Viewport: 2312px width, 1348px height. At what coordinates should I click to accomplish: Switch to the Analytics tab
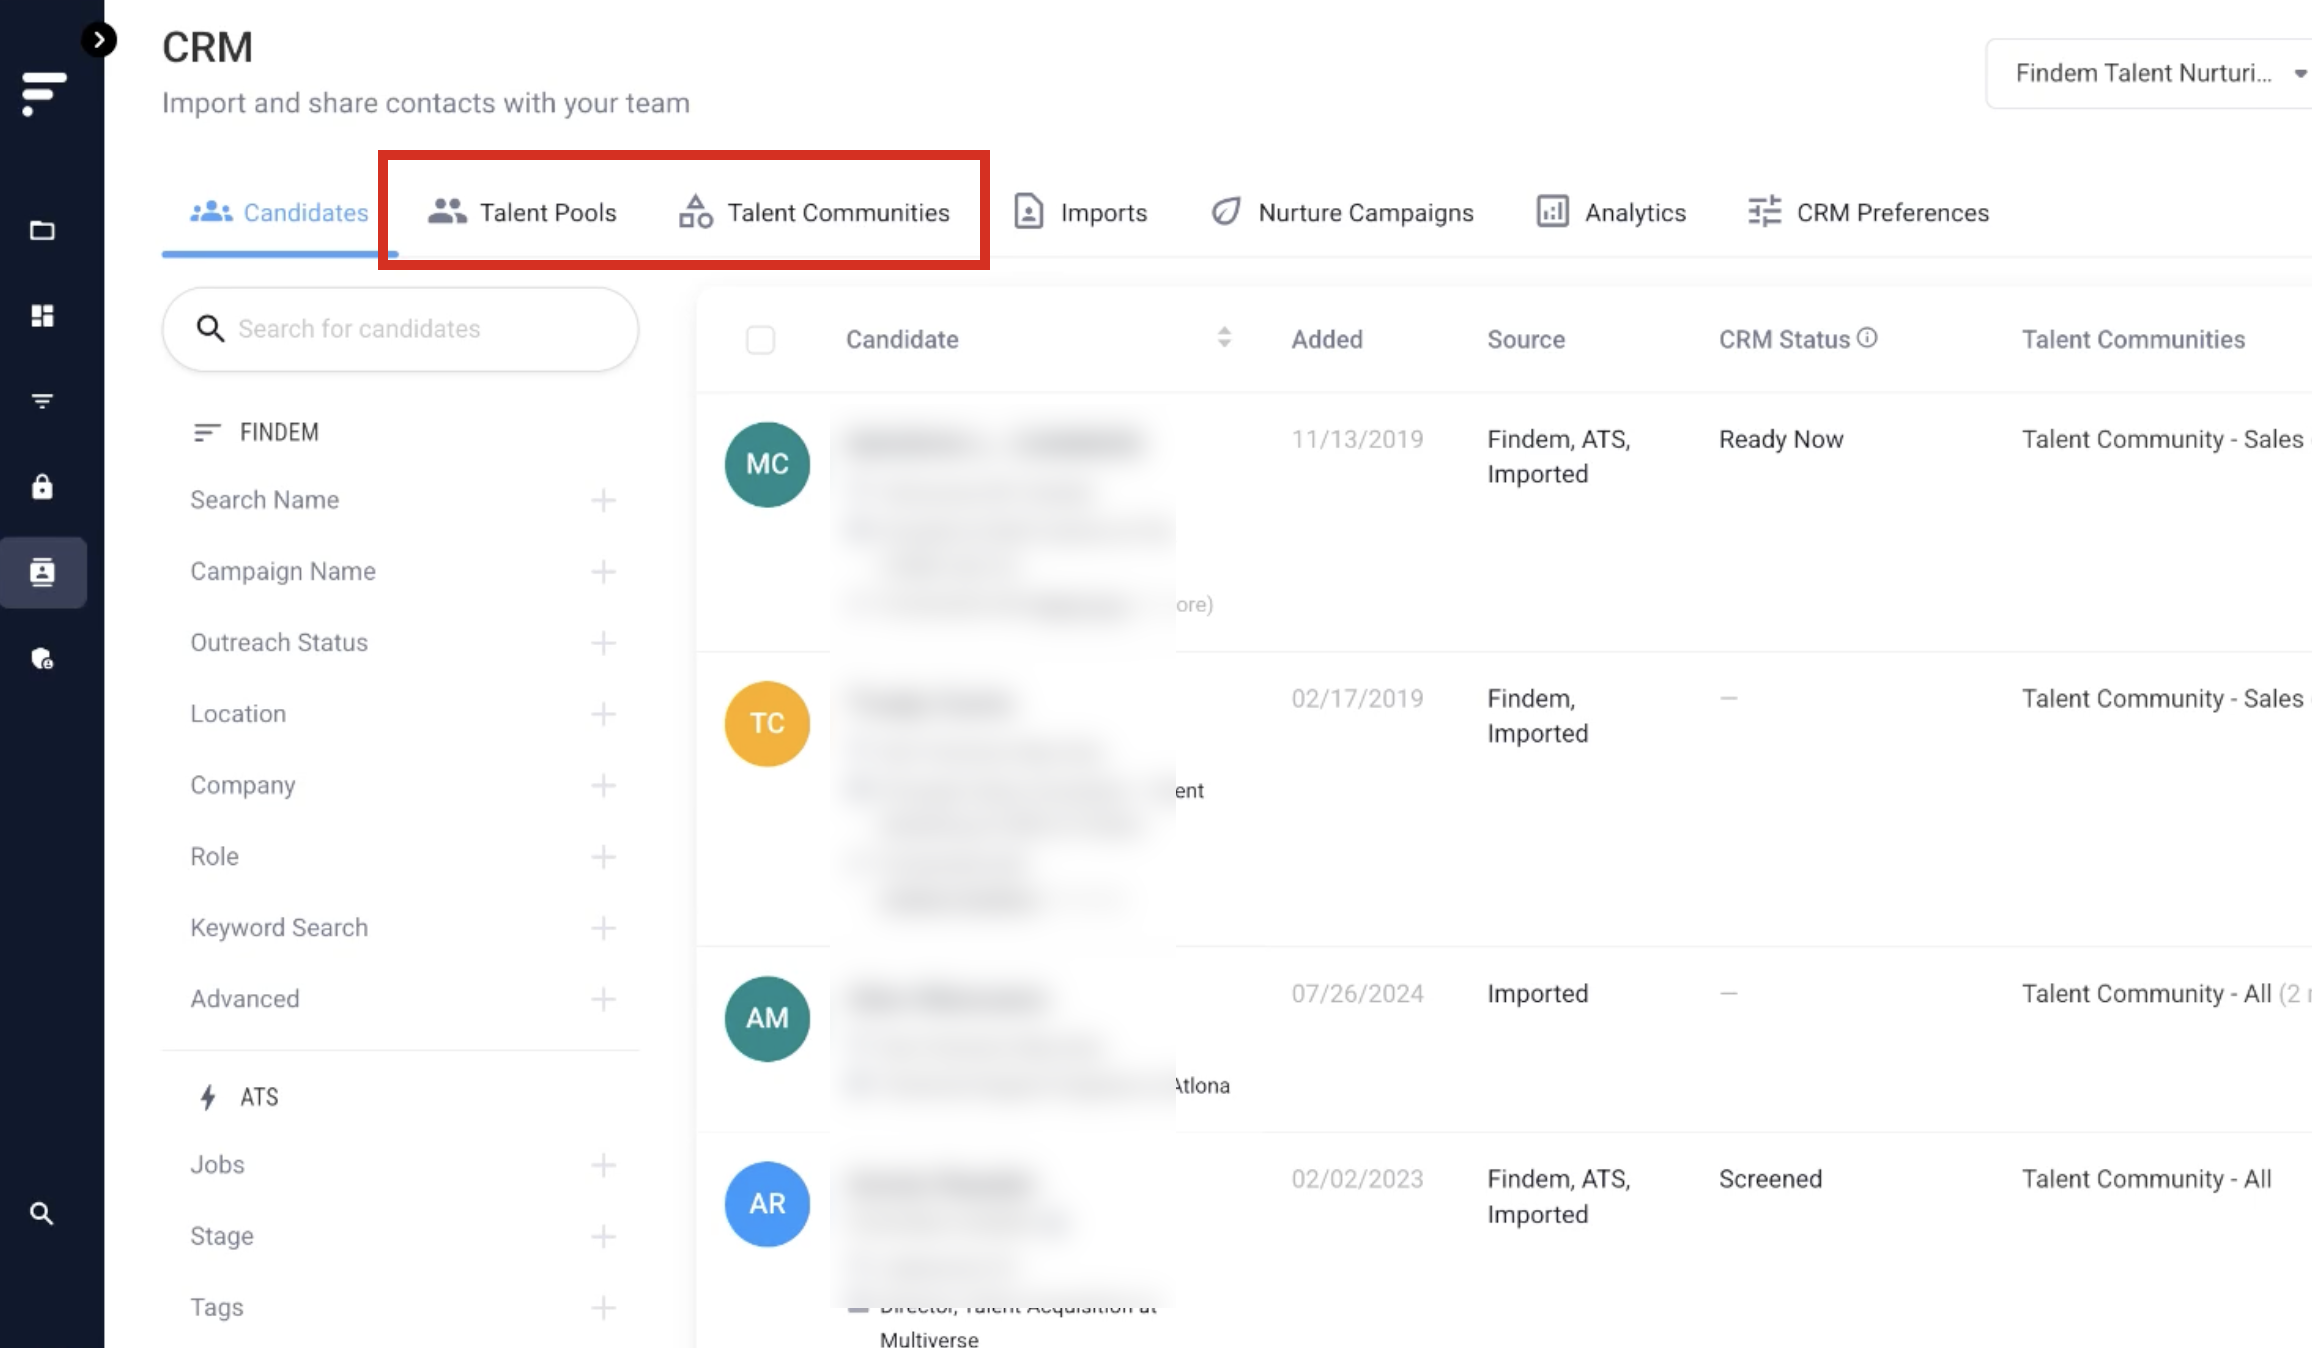(1611, 212)
